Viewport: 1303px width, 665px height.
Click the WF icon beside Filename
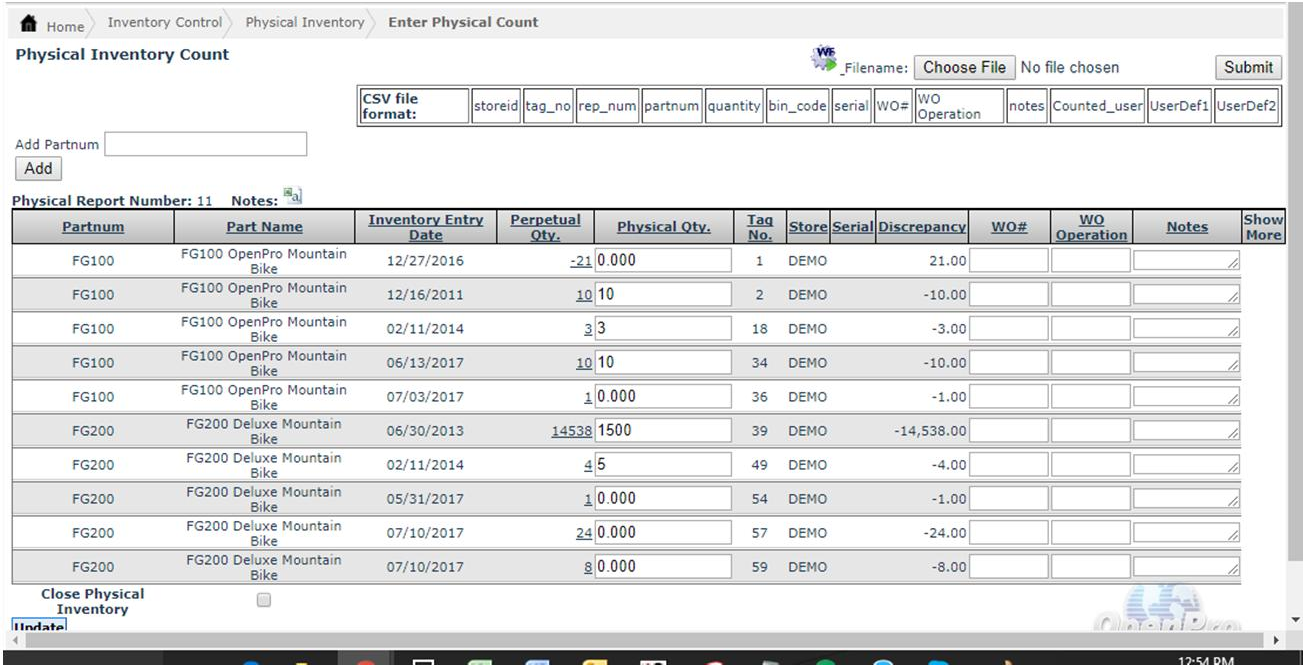824,60
